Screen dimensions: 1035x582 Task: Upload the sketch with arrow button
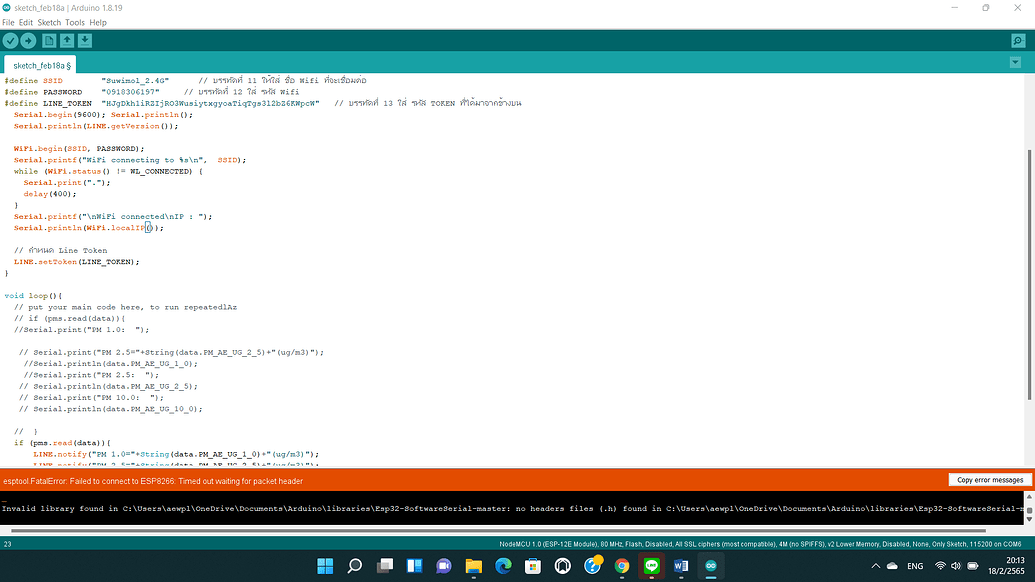coord(28,41)
